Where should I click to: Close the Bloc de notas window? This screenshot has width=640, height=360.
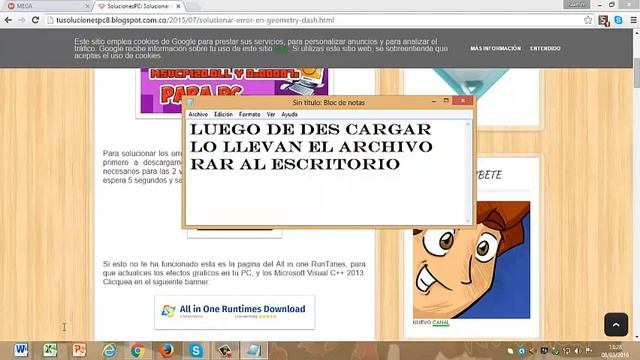coord(463,100)
